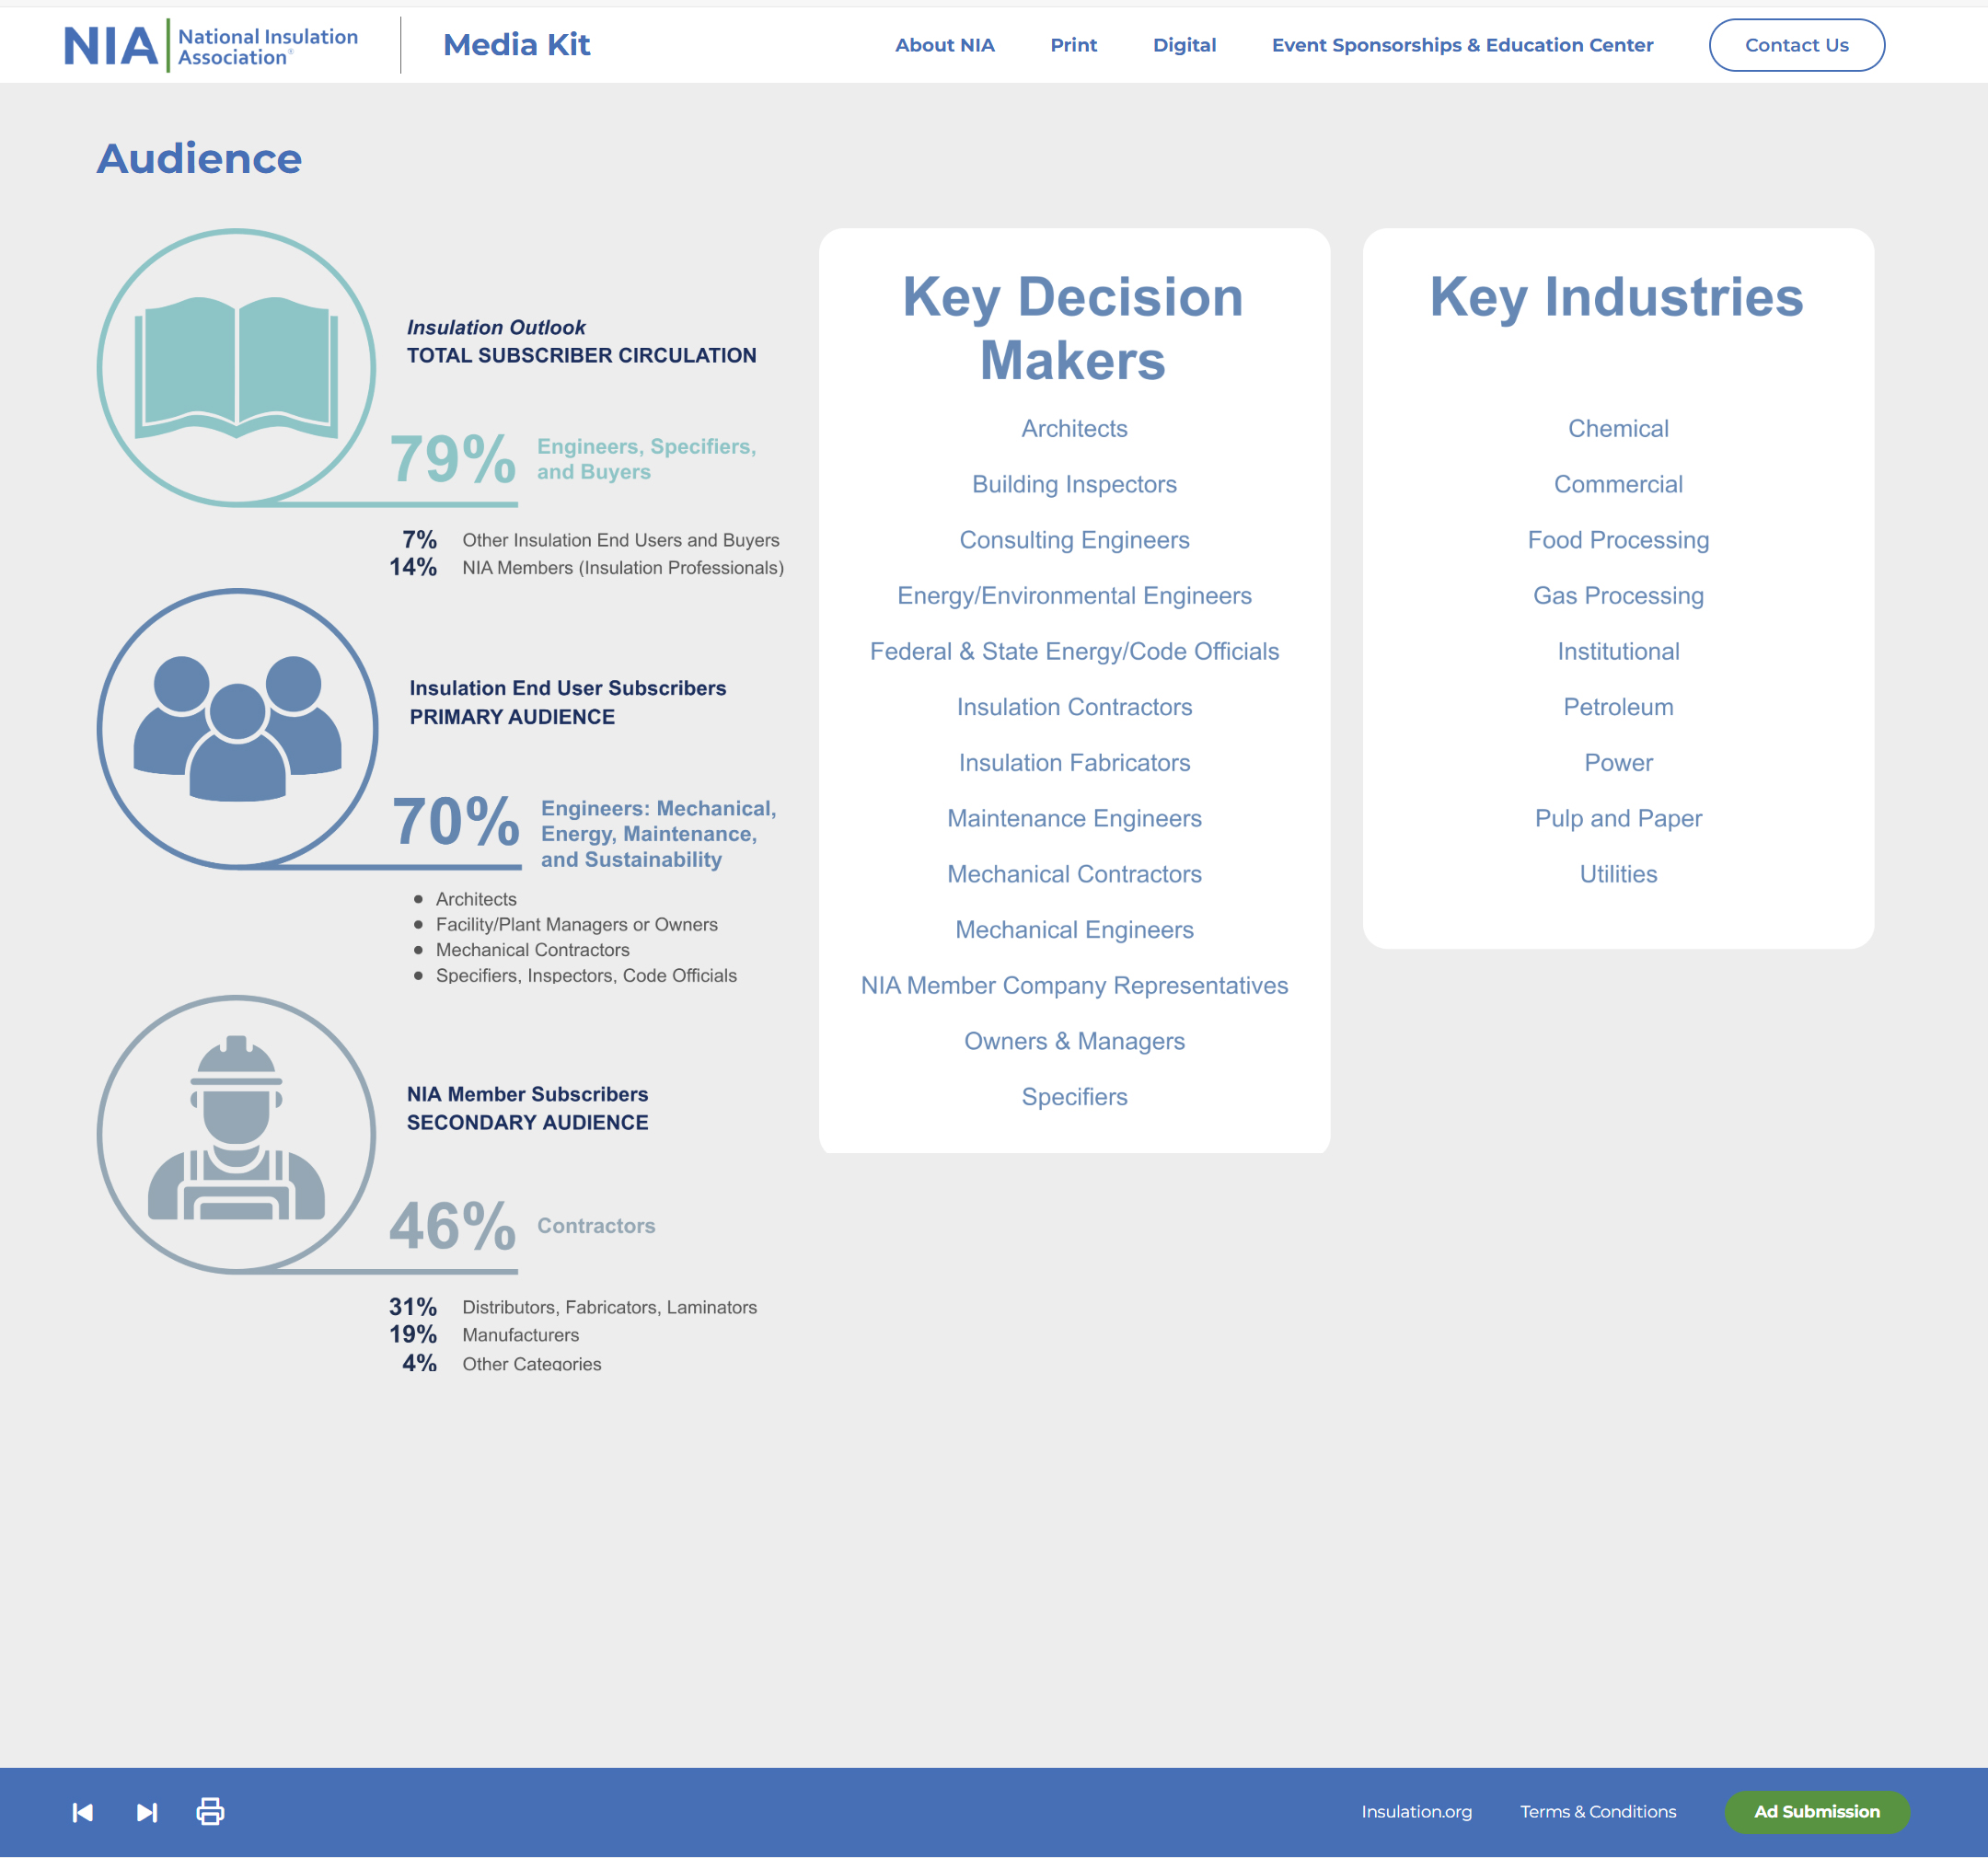
Task: Click the open book circle icon
Action: tap(237, 368)
